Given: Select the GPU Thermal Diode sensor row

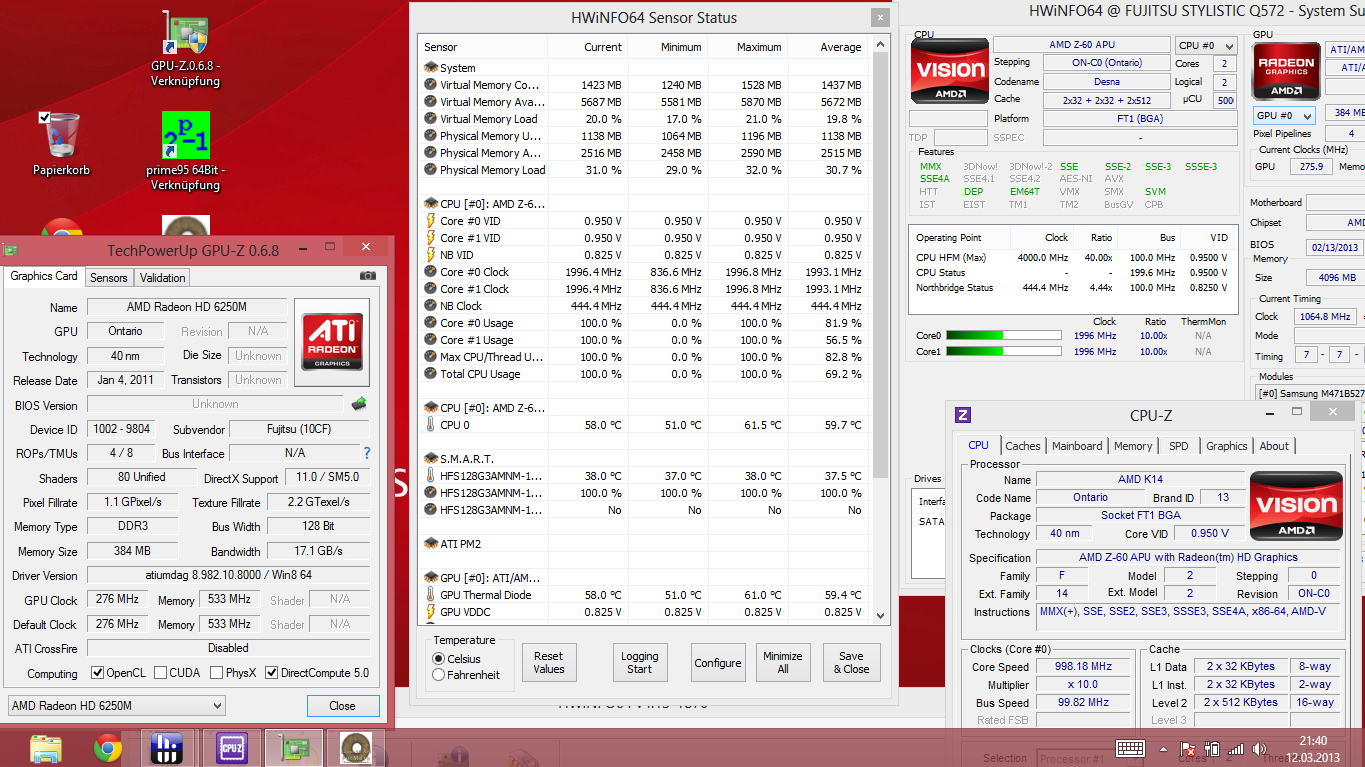Looking at the screenshot, I should point(643,595).
